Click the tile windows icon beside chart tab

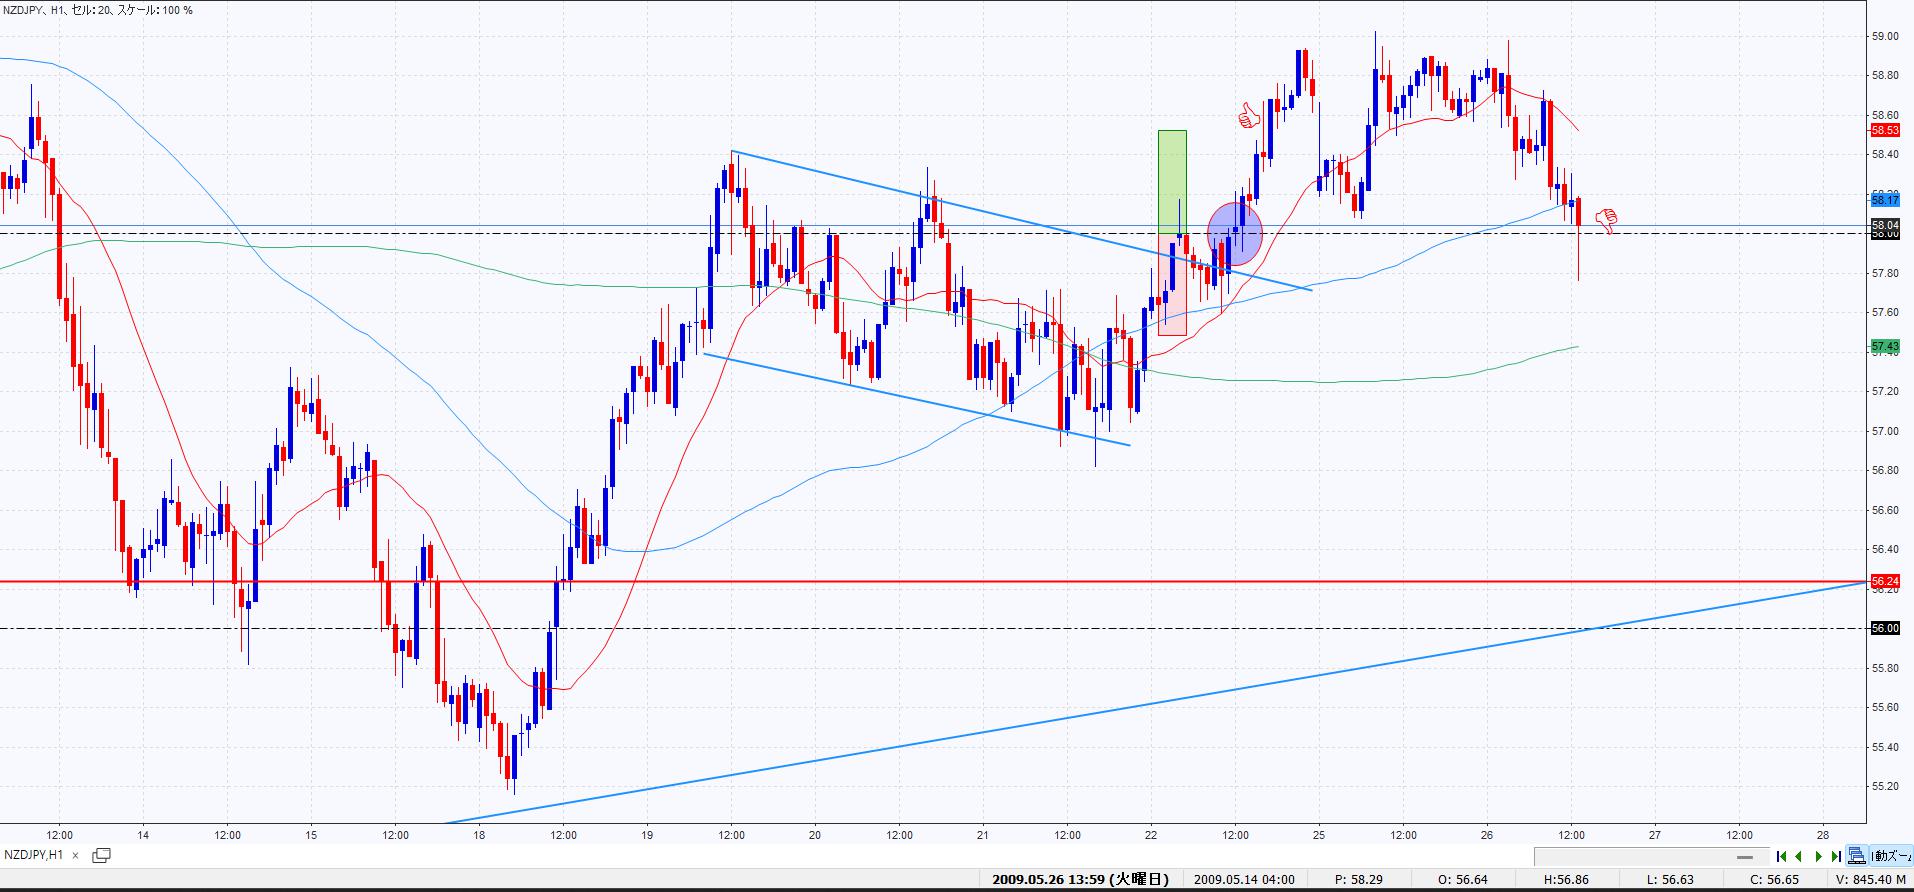click(x=101, y=855)
